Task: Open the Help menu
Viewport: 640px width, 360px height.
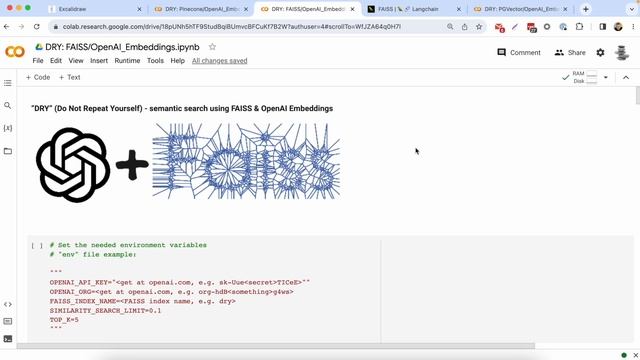Action: 178,60
